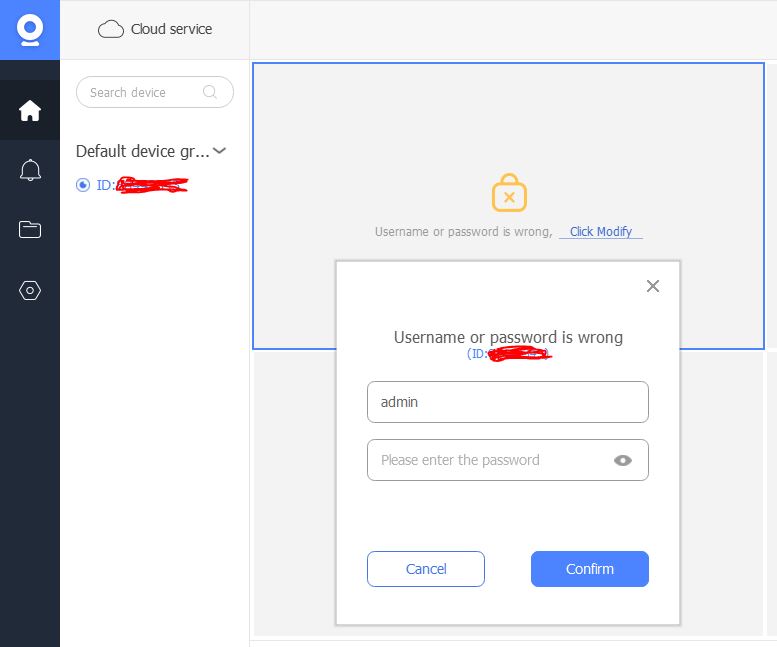Close the wrong password dialog
Image resolution: width=777 pixels, height=647 pixels.
point(653,286)
